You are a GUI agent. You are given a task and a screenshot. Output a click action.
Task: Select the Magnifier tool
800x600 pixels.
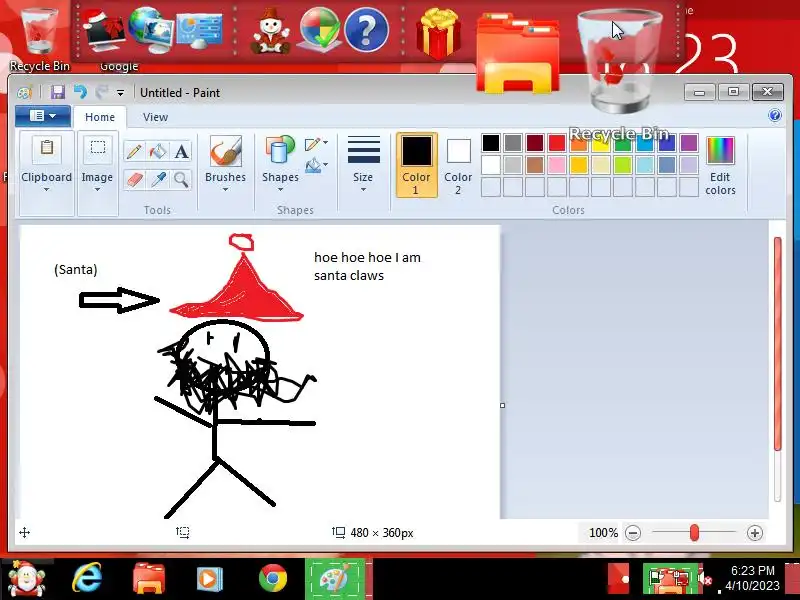pyautogui.click(x=181, y=179)
